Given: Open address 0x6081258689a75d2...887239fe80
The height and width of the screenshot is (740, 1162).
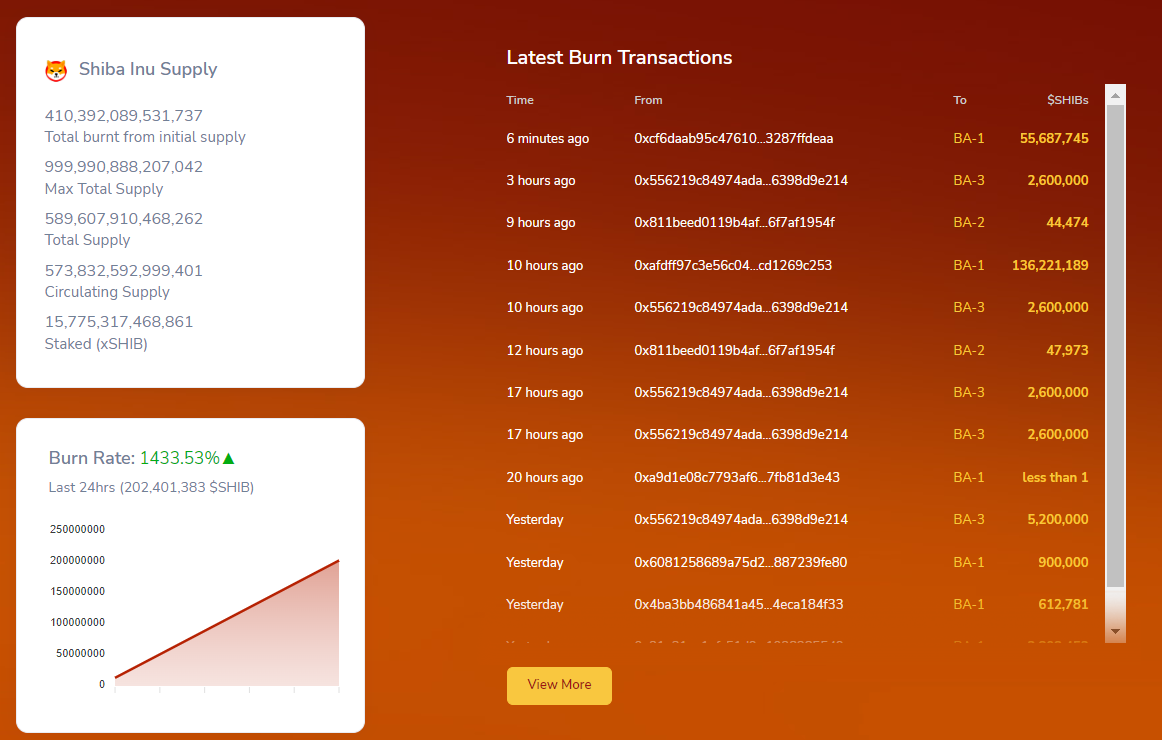Looking at the screenshot, I should (x=740, y=562).
